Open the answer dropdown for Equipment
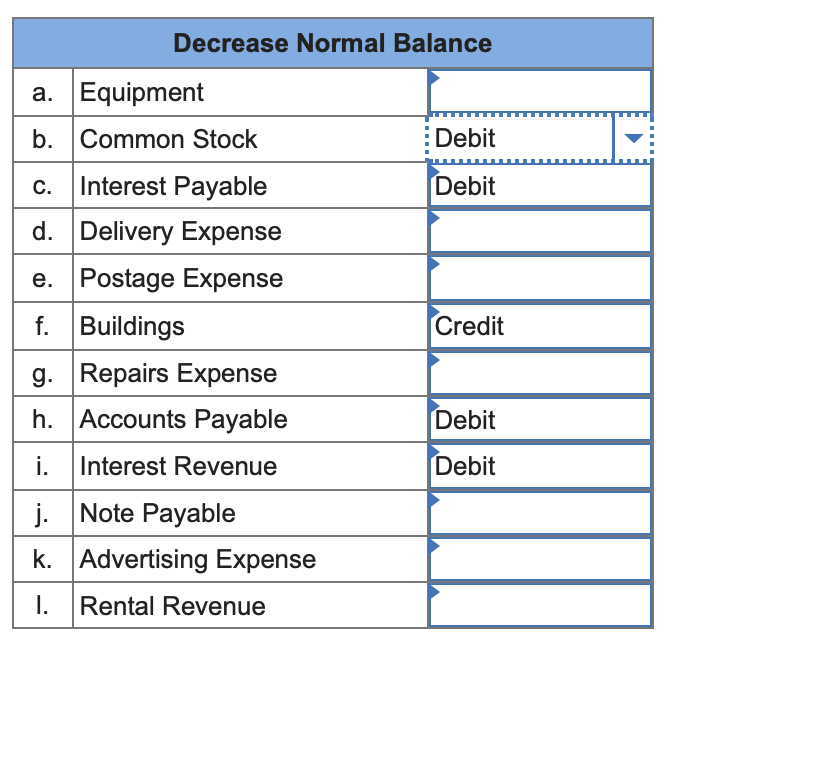This screenshot has width=830, height=773. (540, 91)
